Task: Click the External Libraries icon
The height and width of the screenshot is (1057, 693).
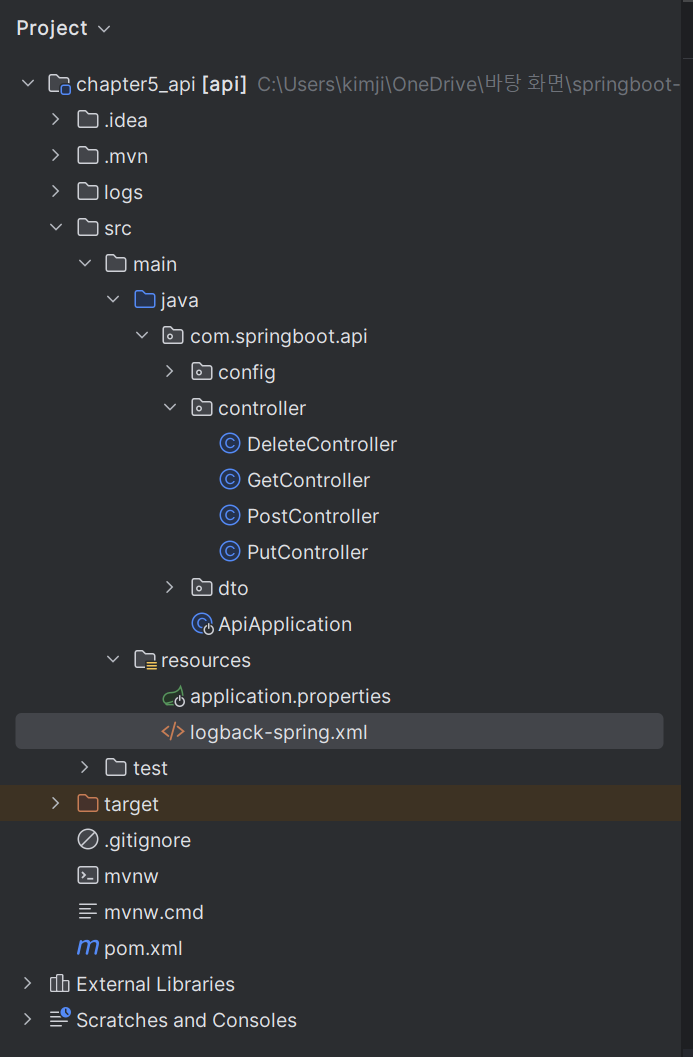Action: point(59,984)
